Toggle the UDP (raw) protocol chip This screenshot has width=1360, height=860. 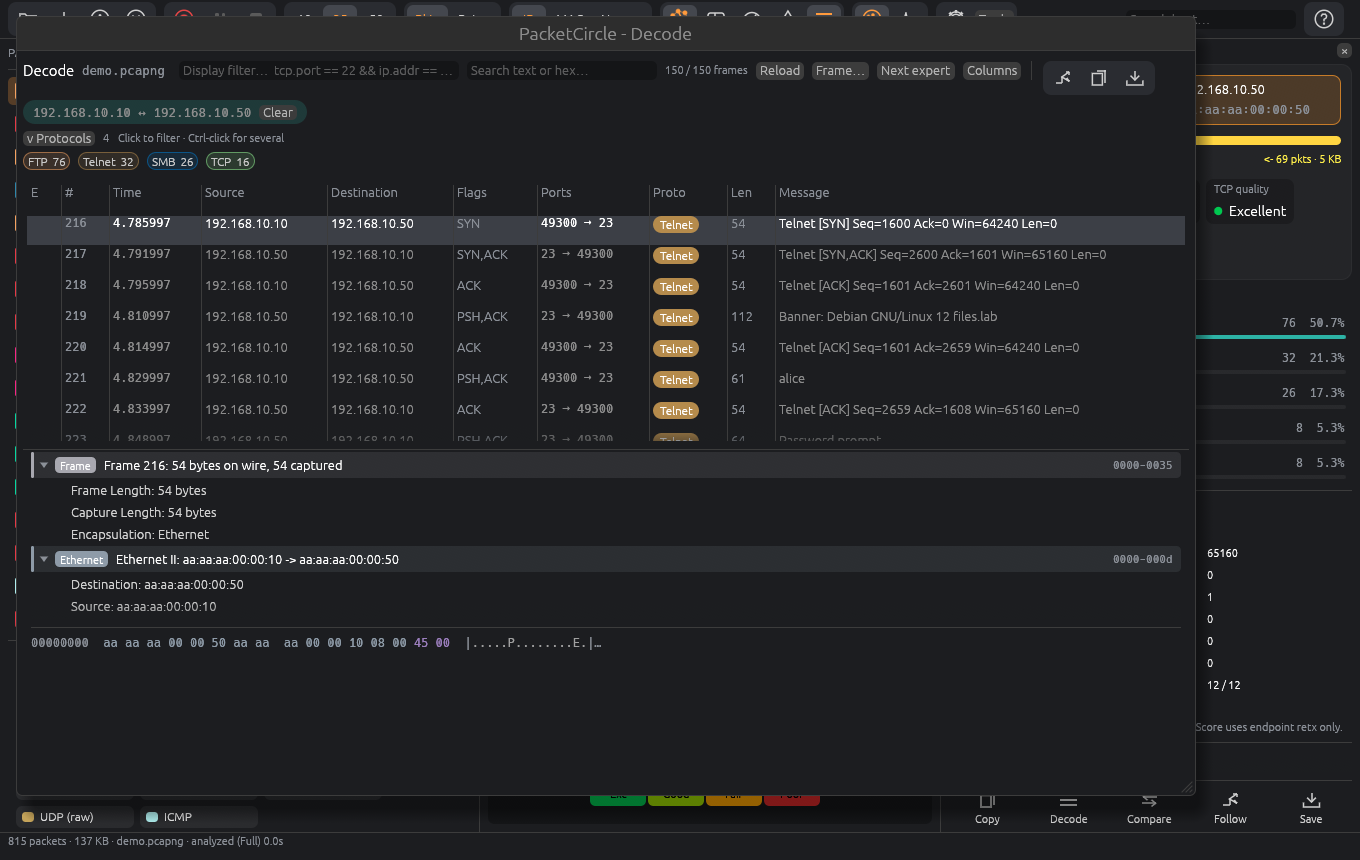pyautogui.click(x=75, y=817)
